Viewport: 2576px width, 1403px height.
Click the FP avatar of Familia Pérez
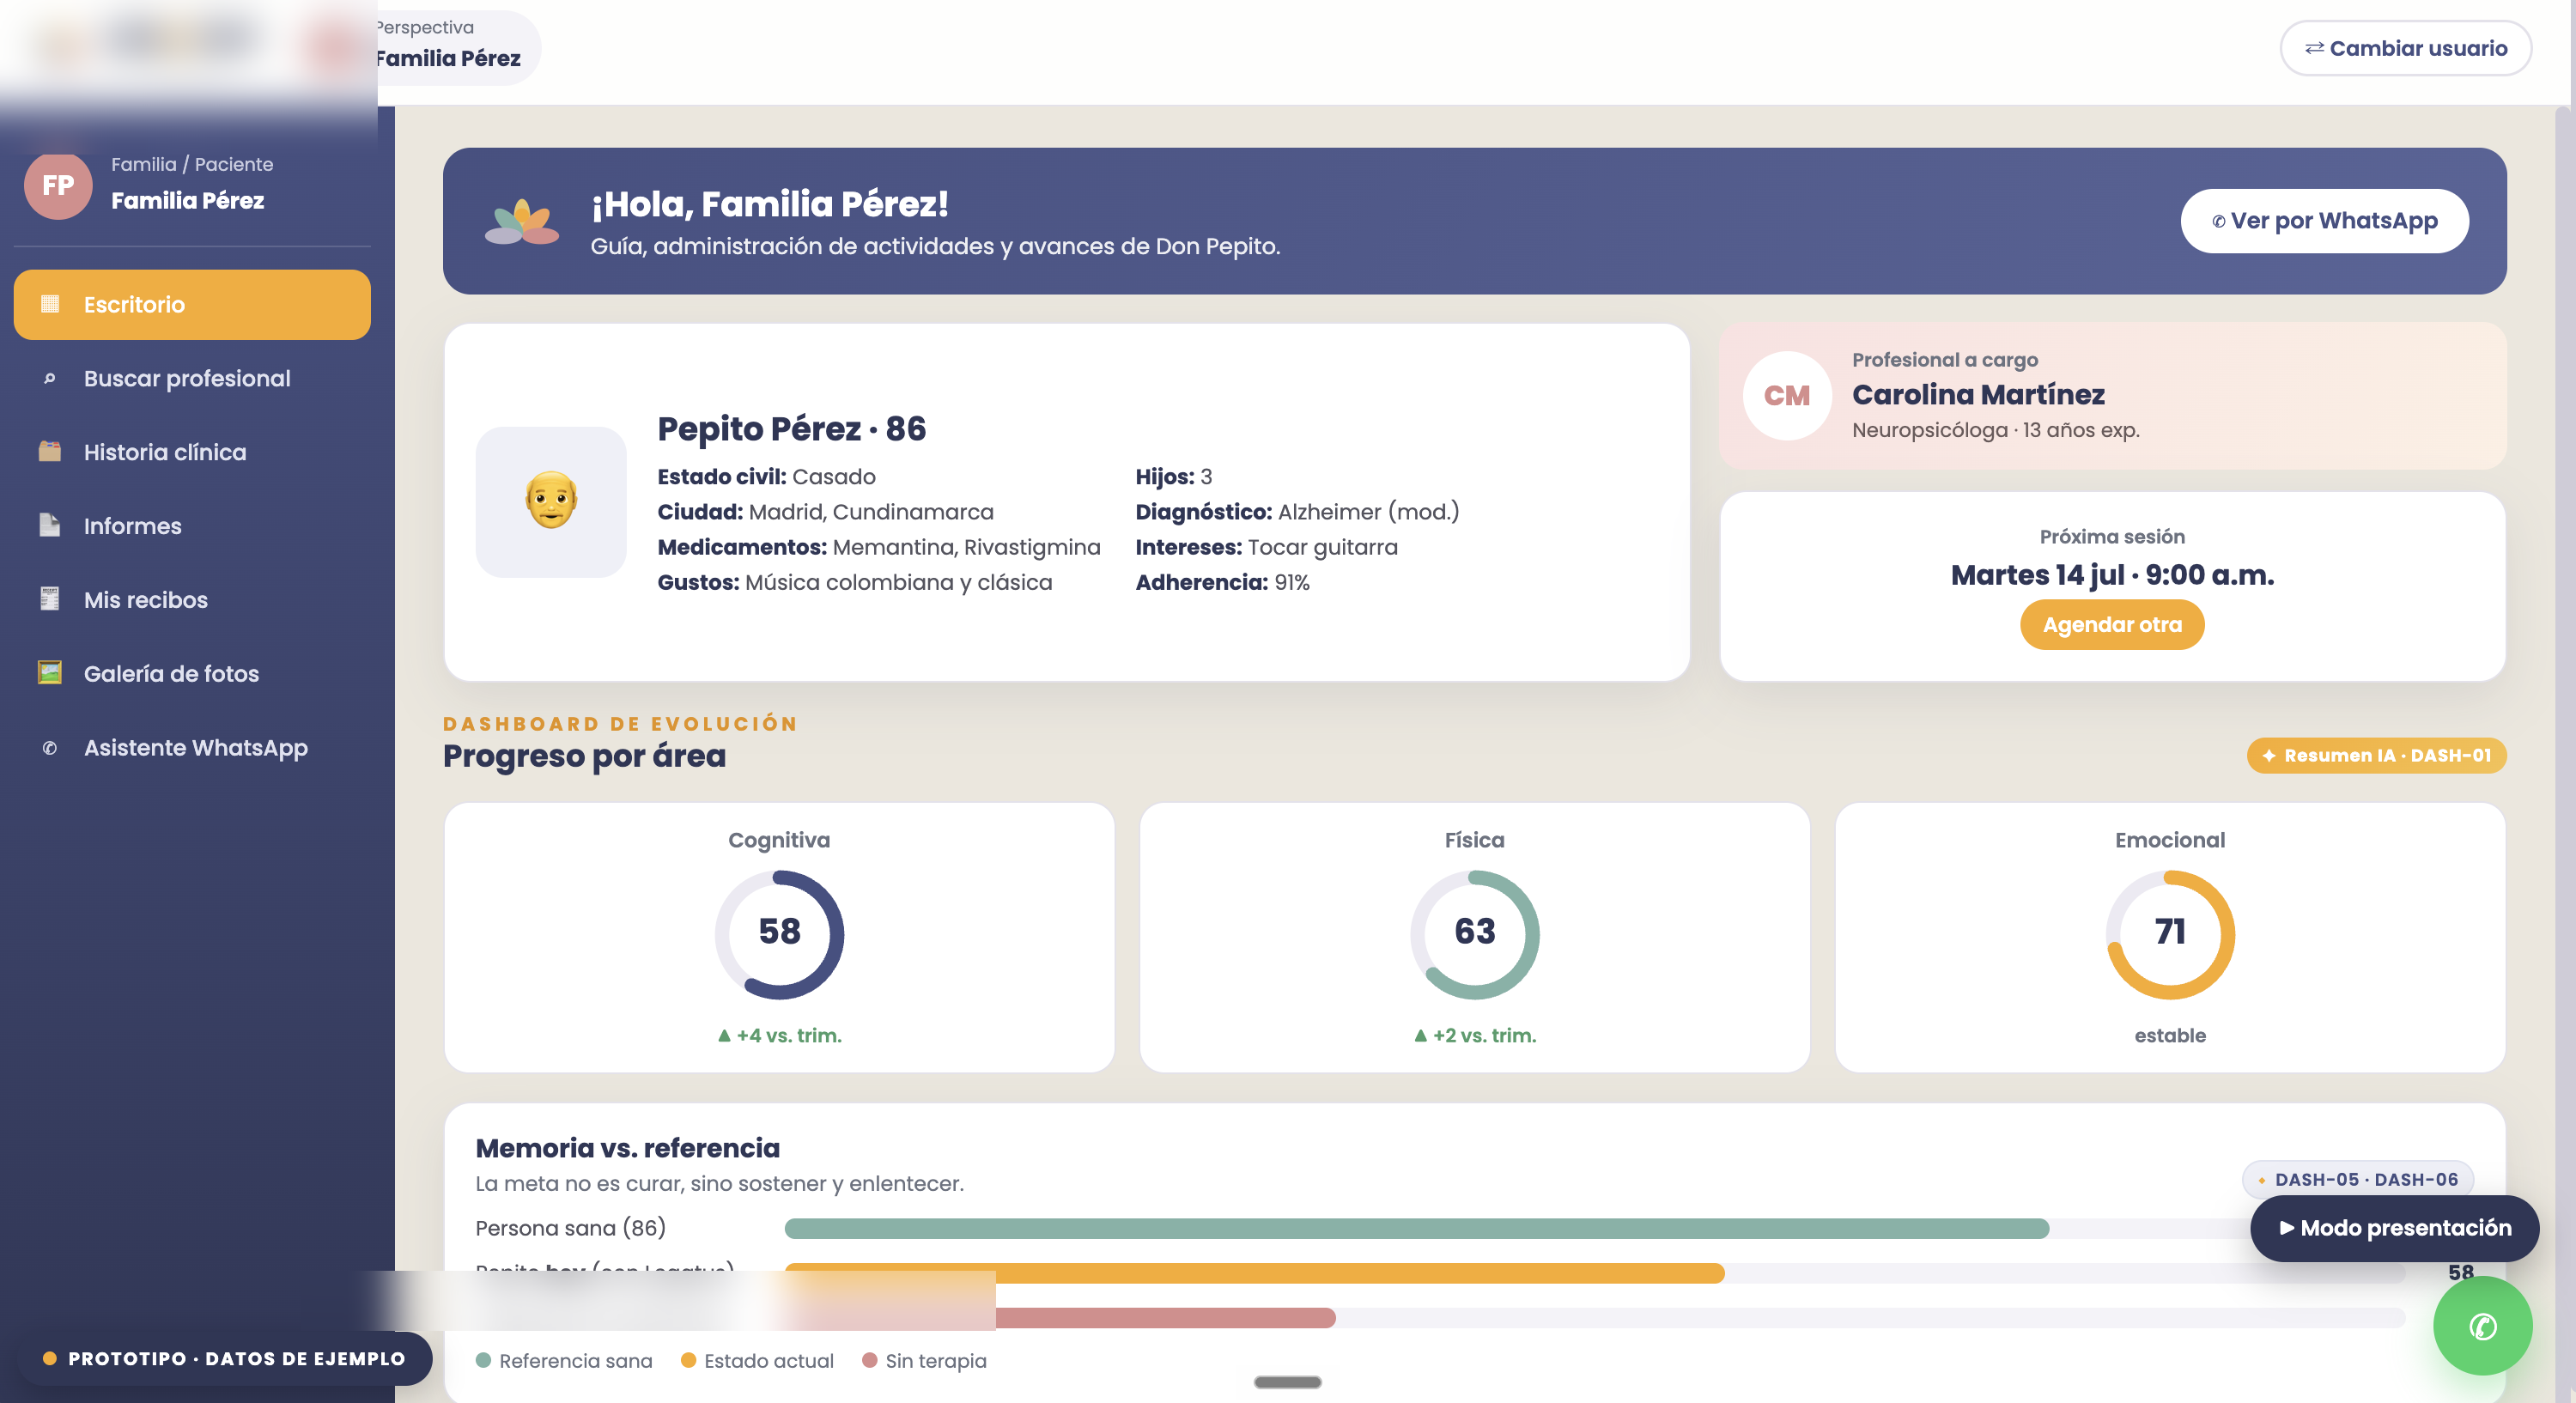tap(58, 185)
